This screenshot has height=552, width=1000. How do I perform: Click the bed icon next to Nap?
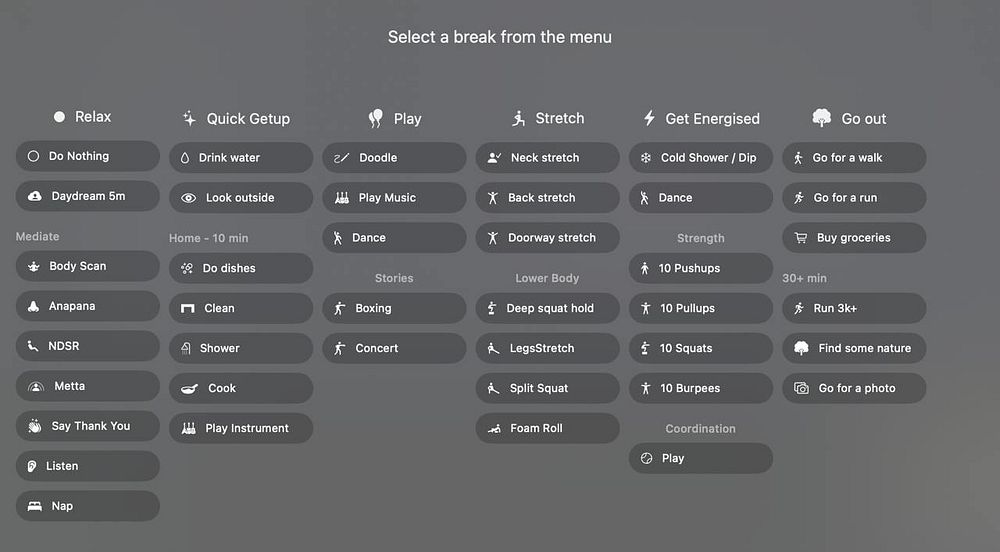point(35,506)
